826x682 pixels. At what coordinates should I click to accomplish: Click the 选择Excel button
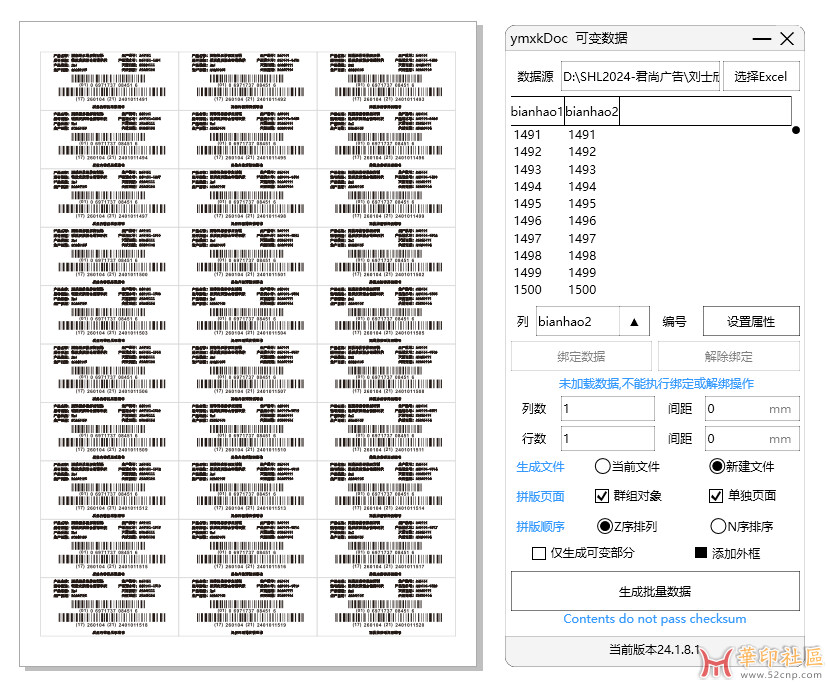point(761,76)
